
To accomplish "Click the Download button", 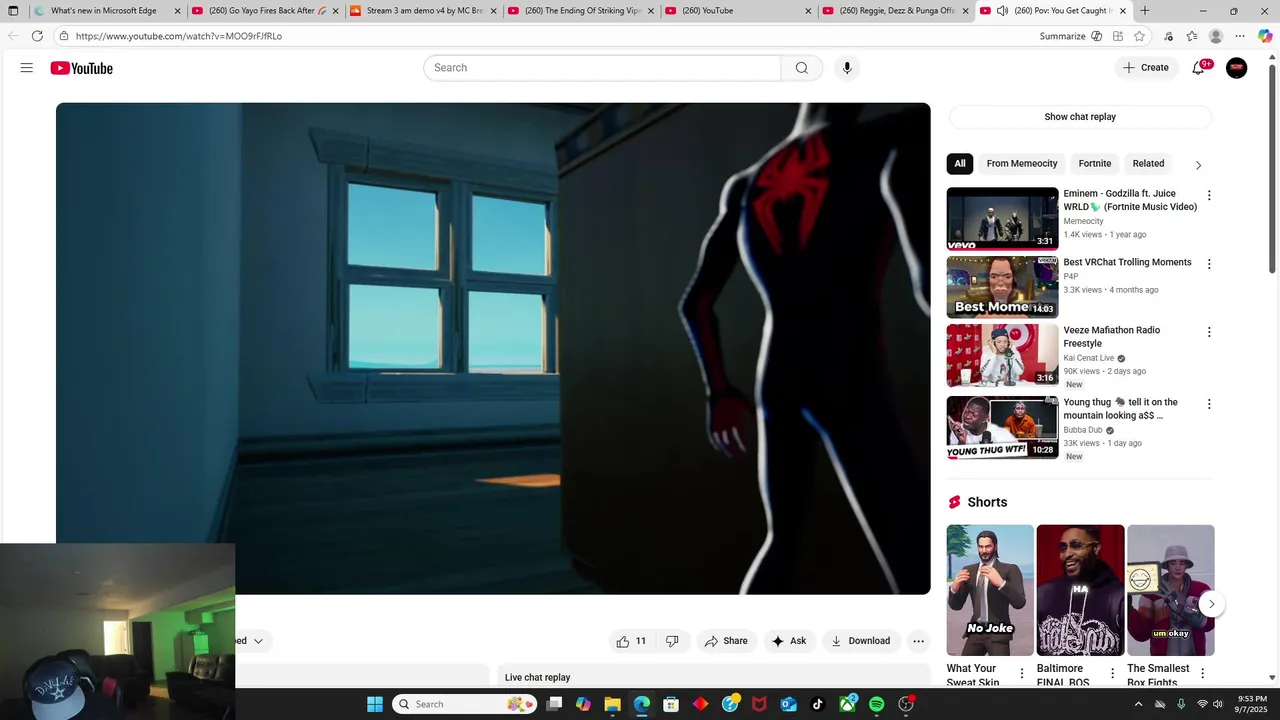I will point(860,641).
